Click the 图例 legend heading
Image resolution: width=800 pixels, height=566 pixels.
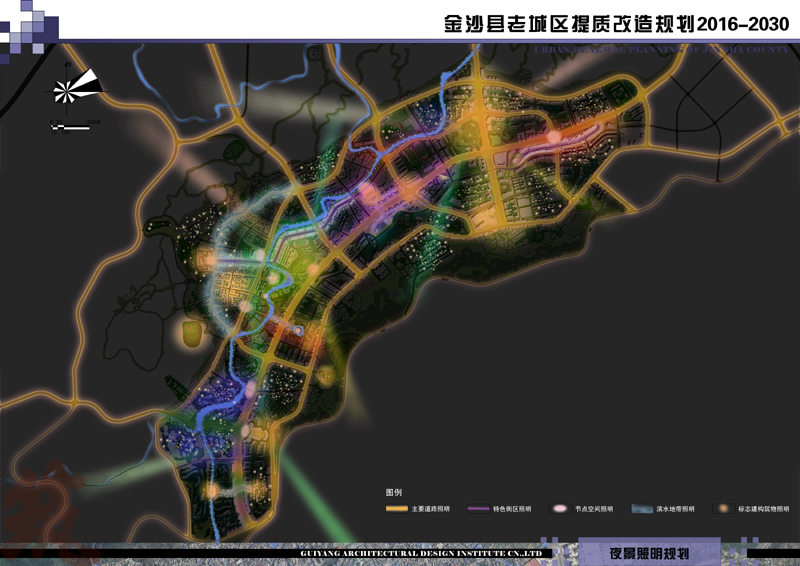[x=393, y=493]
